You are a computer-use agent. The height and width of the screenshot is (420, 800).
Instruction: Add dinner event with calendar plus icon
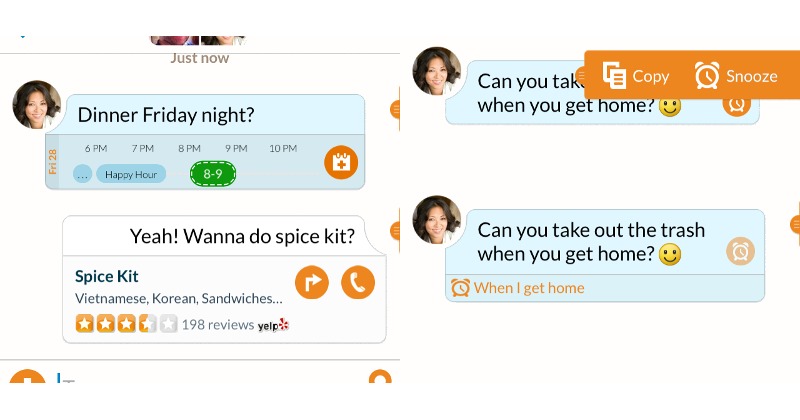tap(341, 162)
